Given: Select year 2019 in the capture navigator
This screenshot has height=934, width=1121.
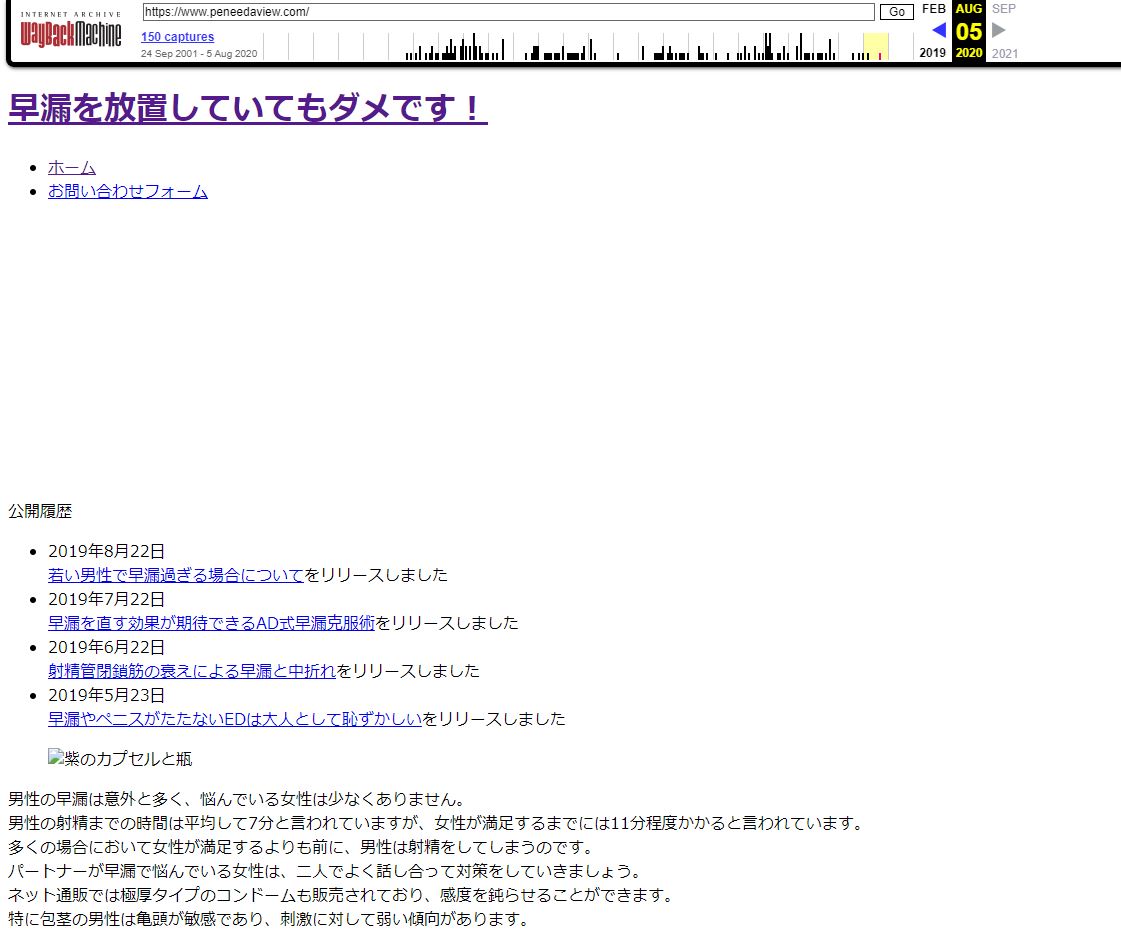Looking at the screenshot, I should point(932,53).
